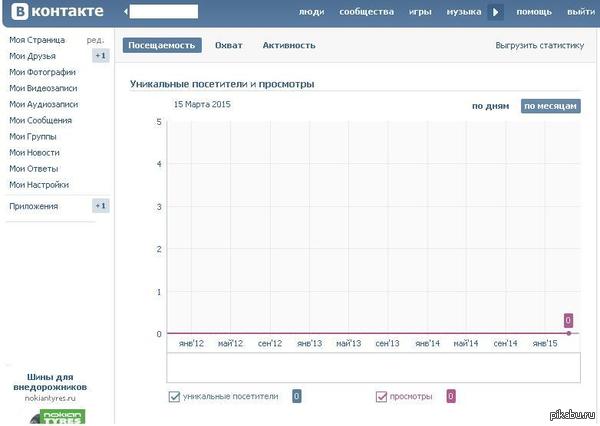The width and height of the screenshot is (600, 426).
Task: Click the +1 badge next to Мои Друзья
Action: tap(100, 56)
